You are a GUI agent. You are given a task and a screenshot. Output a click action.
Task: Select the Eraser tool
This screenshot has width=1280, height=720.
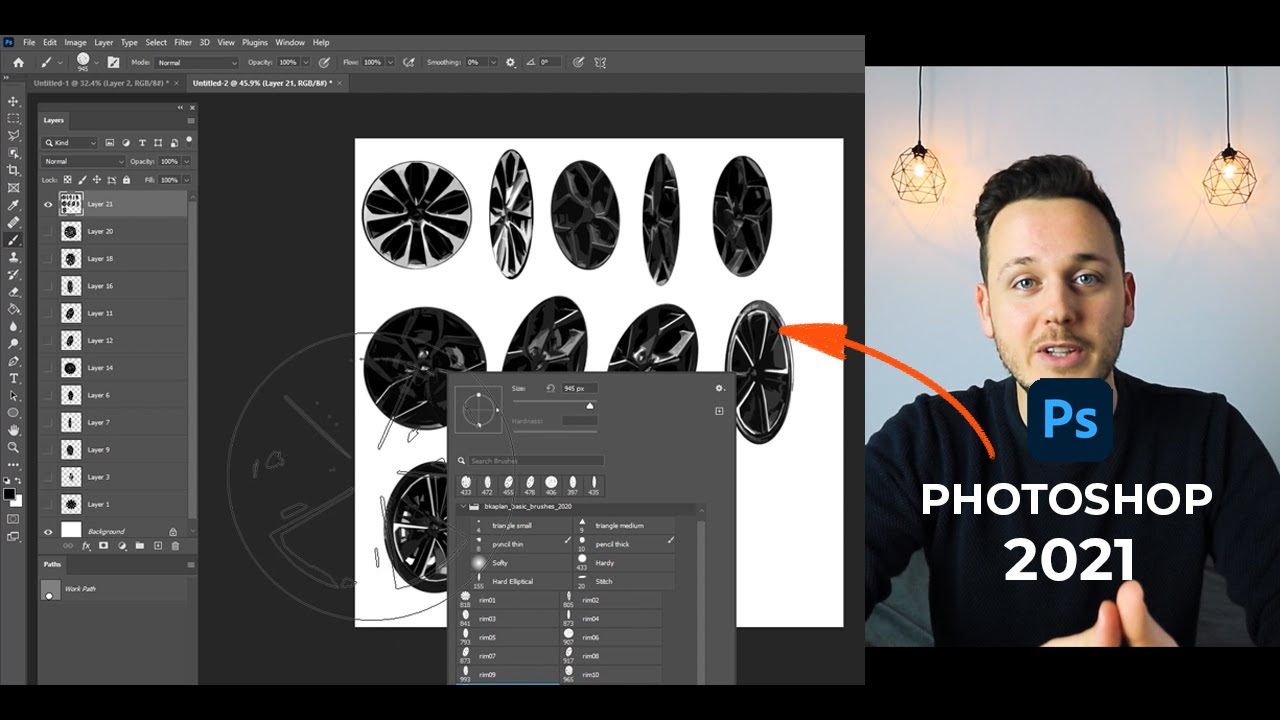coord(14,291)
